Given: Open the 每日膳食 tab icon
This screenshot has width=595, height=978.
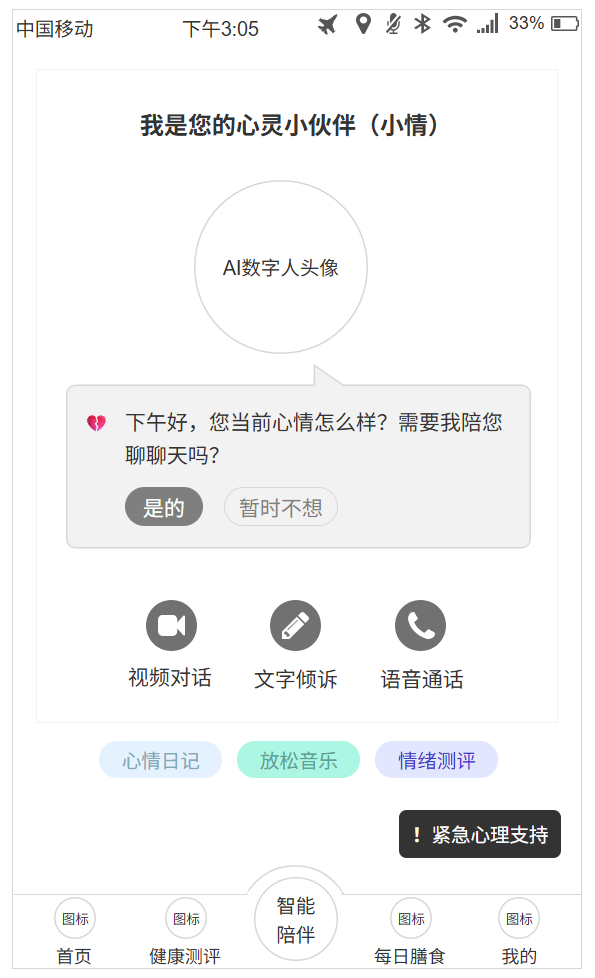Looking at the screenshot, I should [x=411, y=918].
